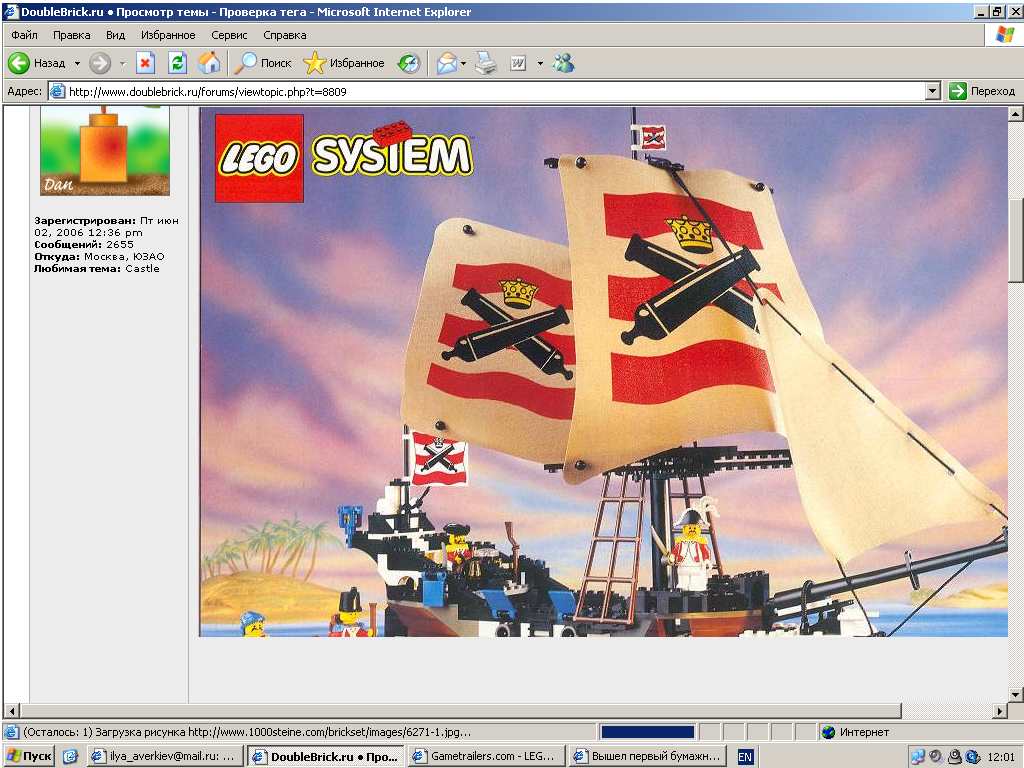The width and height of the screenshot is (1024, 768).
Task: Click the Edit with Word icon
Action: click(x=519, y=63)
